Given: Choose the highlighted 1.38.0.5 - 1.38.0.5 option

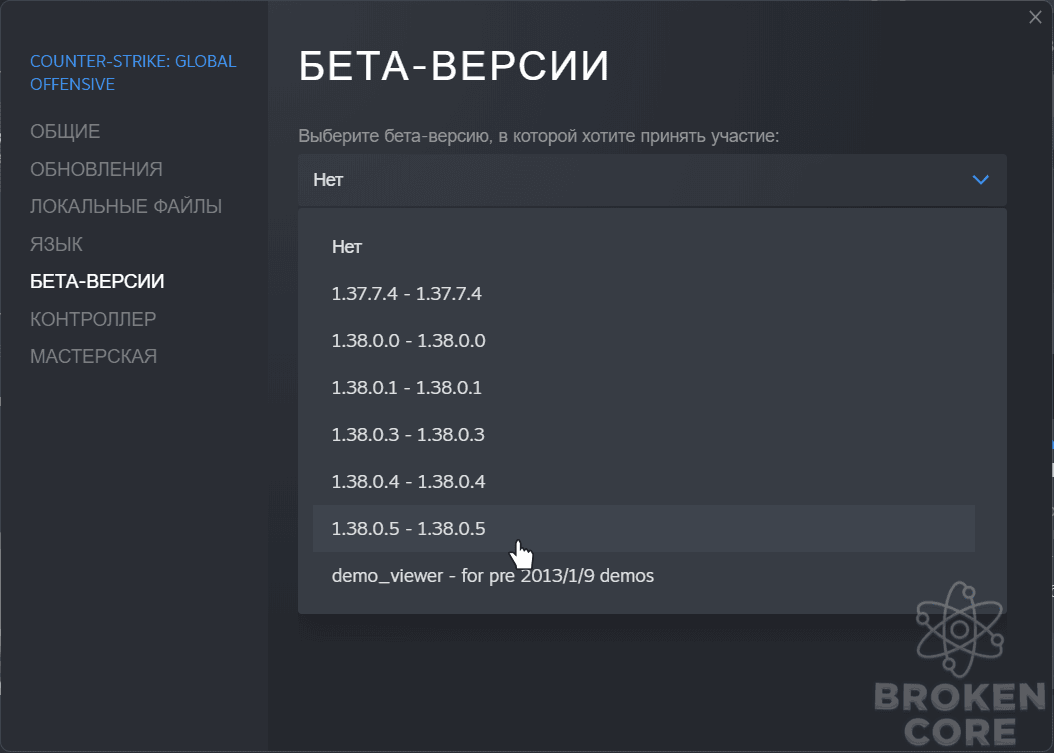Looking at the screenshot, I should point(644,529).
